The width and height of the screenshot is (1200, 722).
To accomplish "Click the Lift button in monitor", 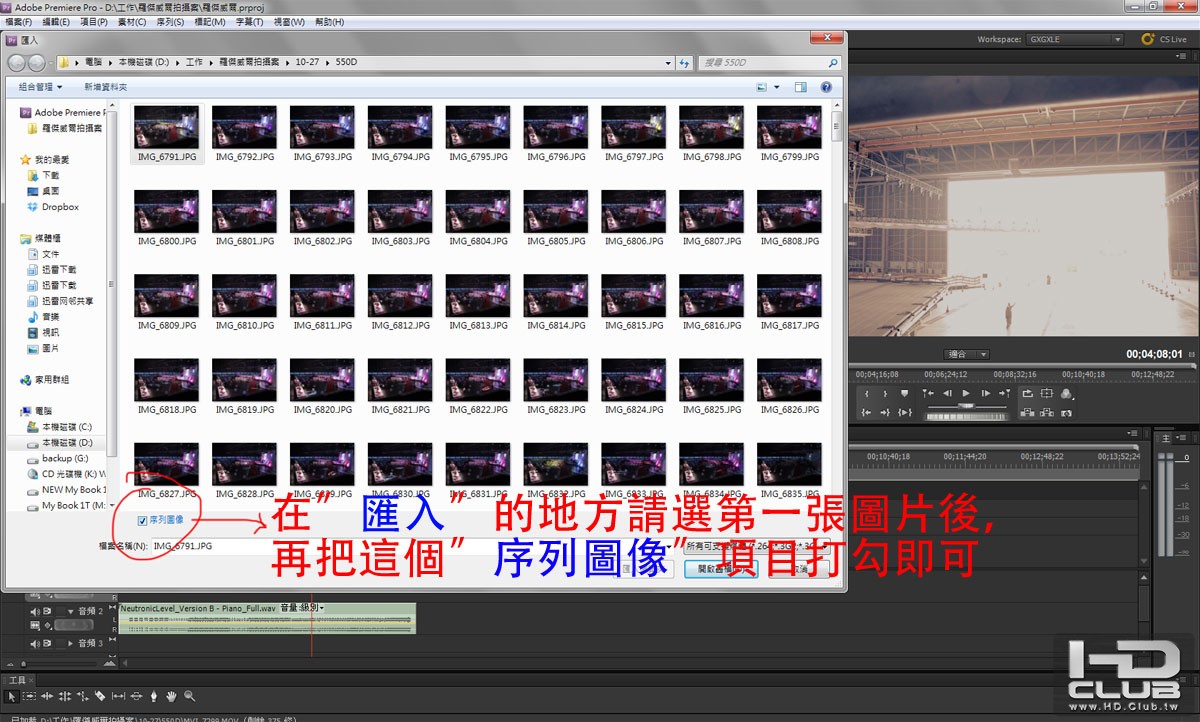I will pyautogui.click(x=1027, y=412).
